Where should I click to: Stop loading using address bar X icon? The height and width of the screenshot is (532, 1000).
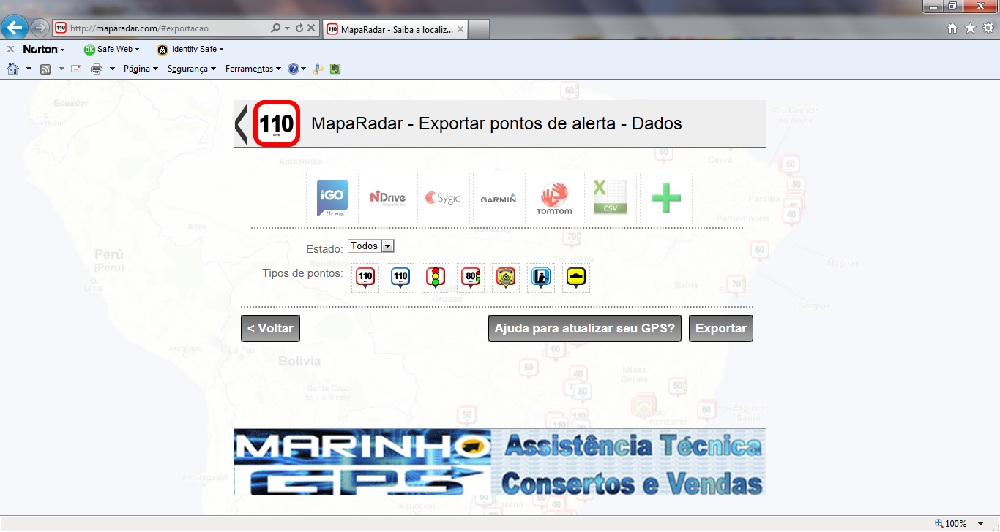(x=311, y=28)
